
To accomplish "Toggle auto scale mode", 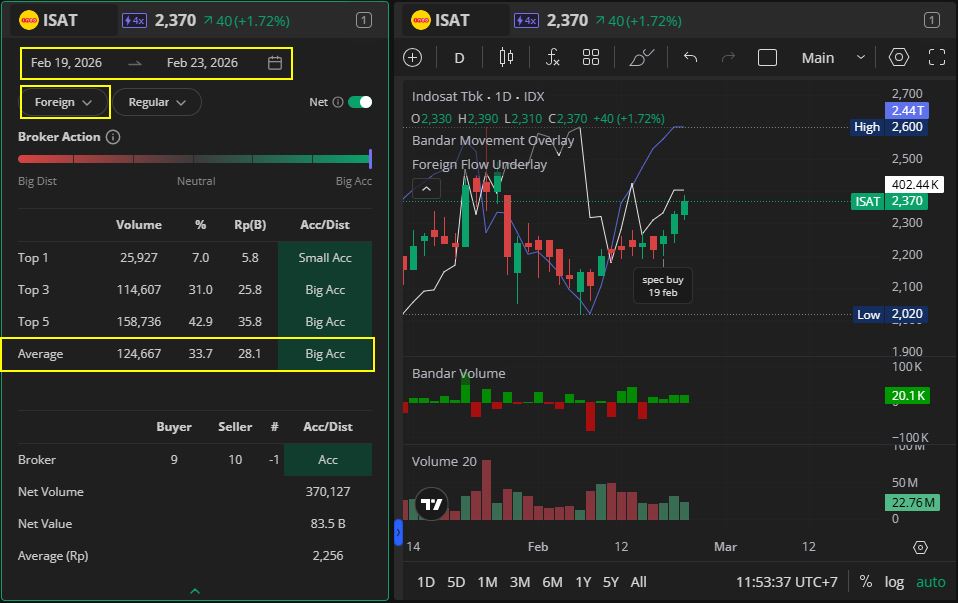I will 931,582.
